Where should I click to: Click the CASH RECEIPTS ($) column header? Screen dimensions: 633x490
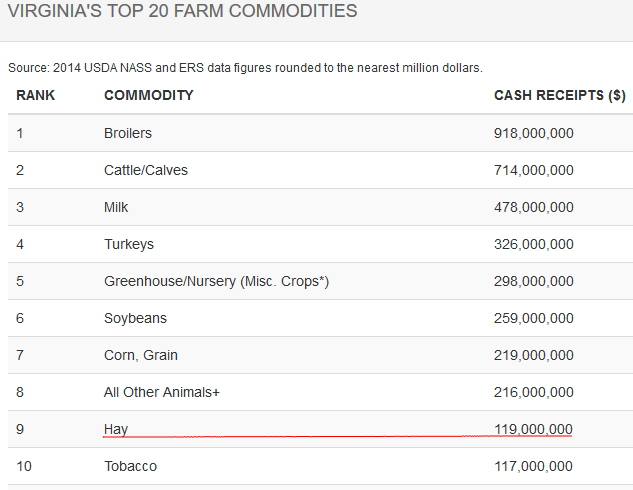(x=560, y=95)
